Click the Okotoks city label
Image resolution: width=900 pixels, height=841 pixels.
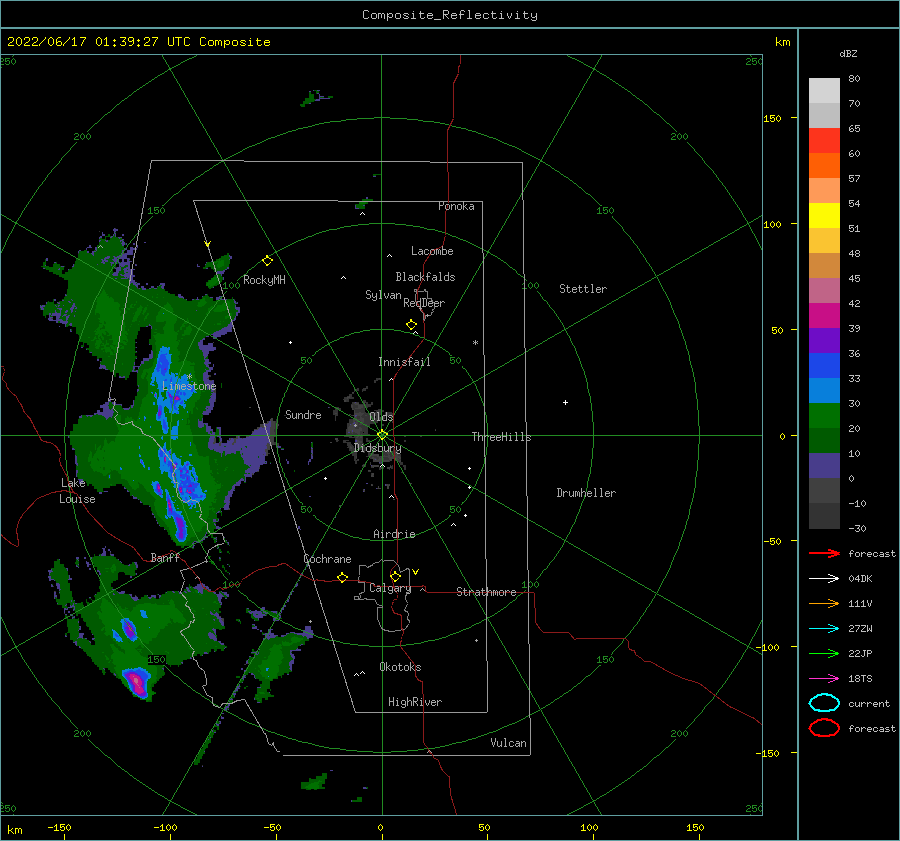click(x=399, y=667)
